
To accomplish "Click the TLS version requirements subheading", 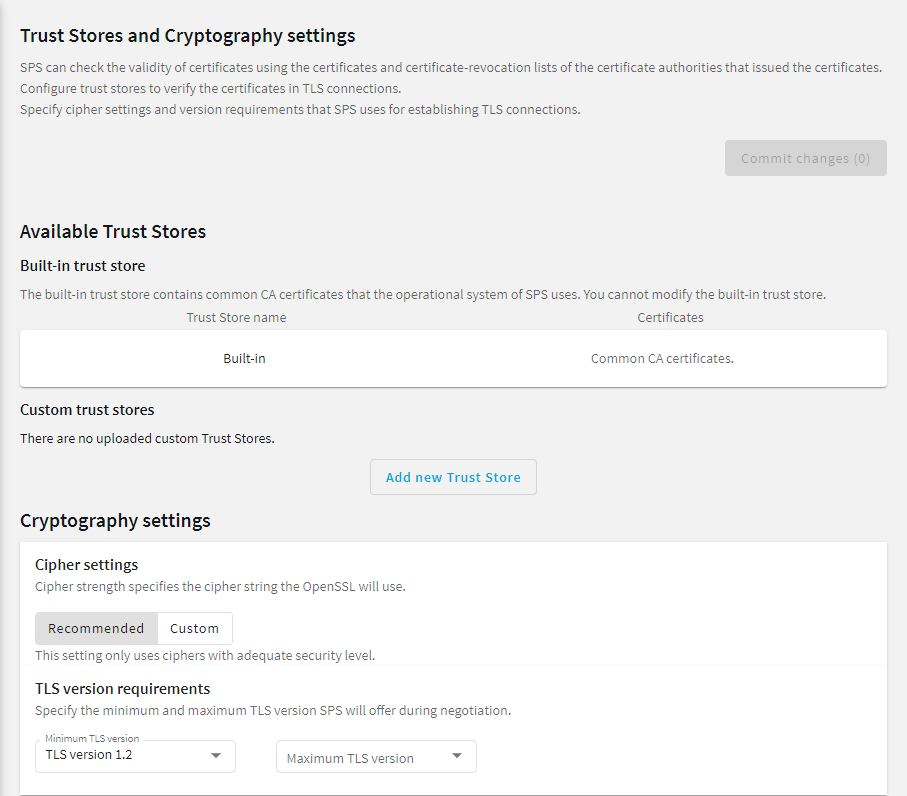I will coord(123,688).
